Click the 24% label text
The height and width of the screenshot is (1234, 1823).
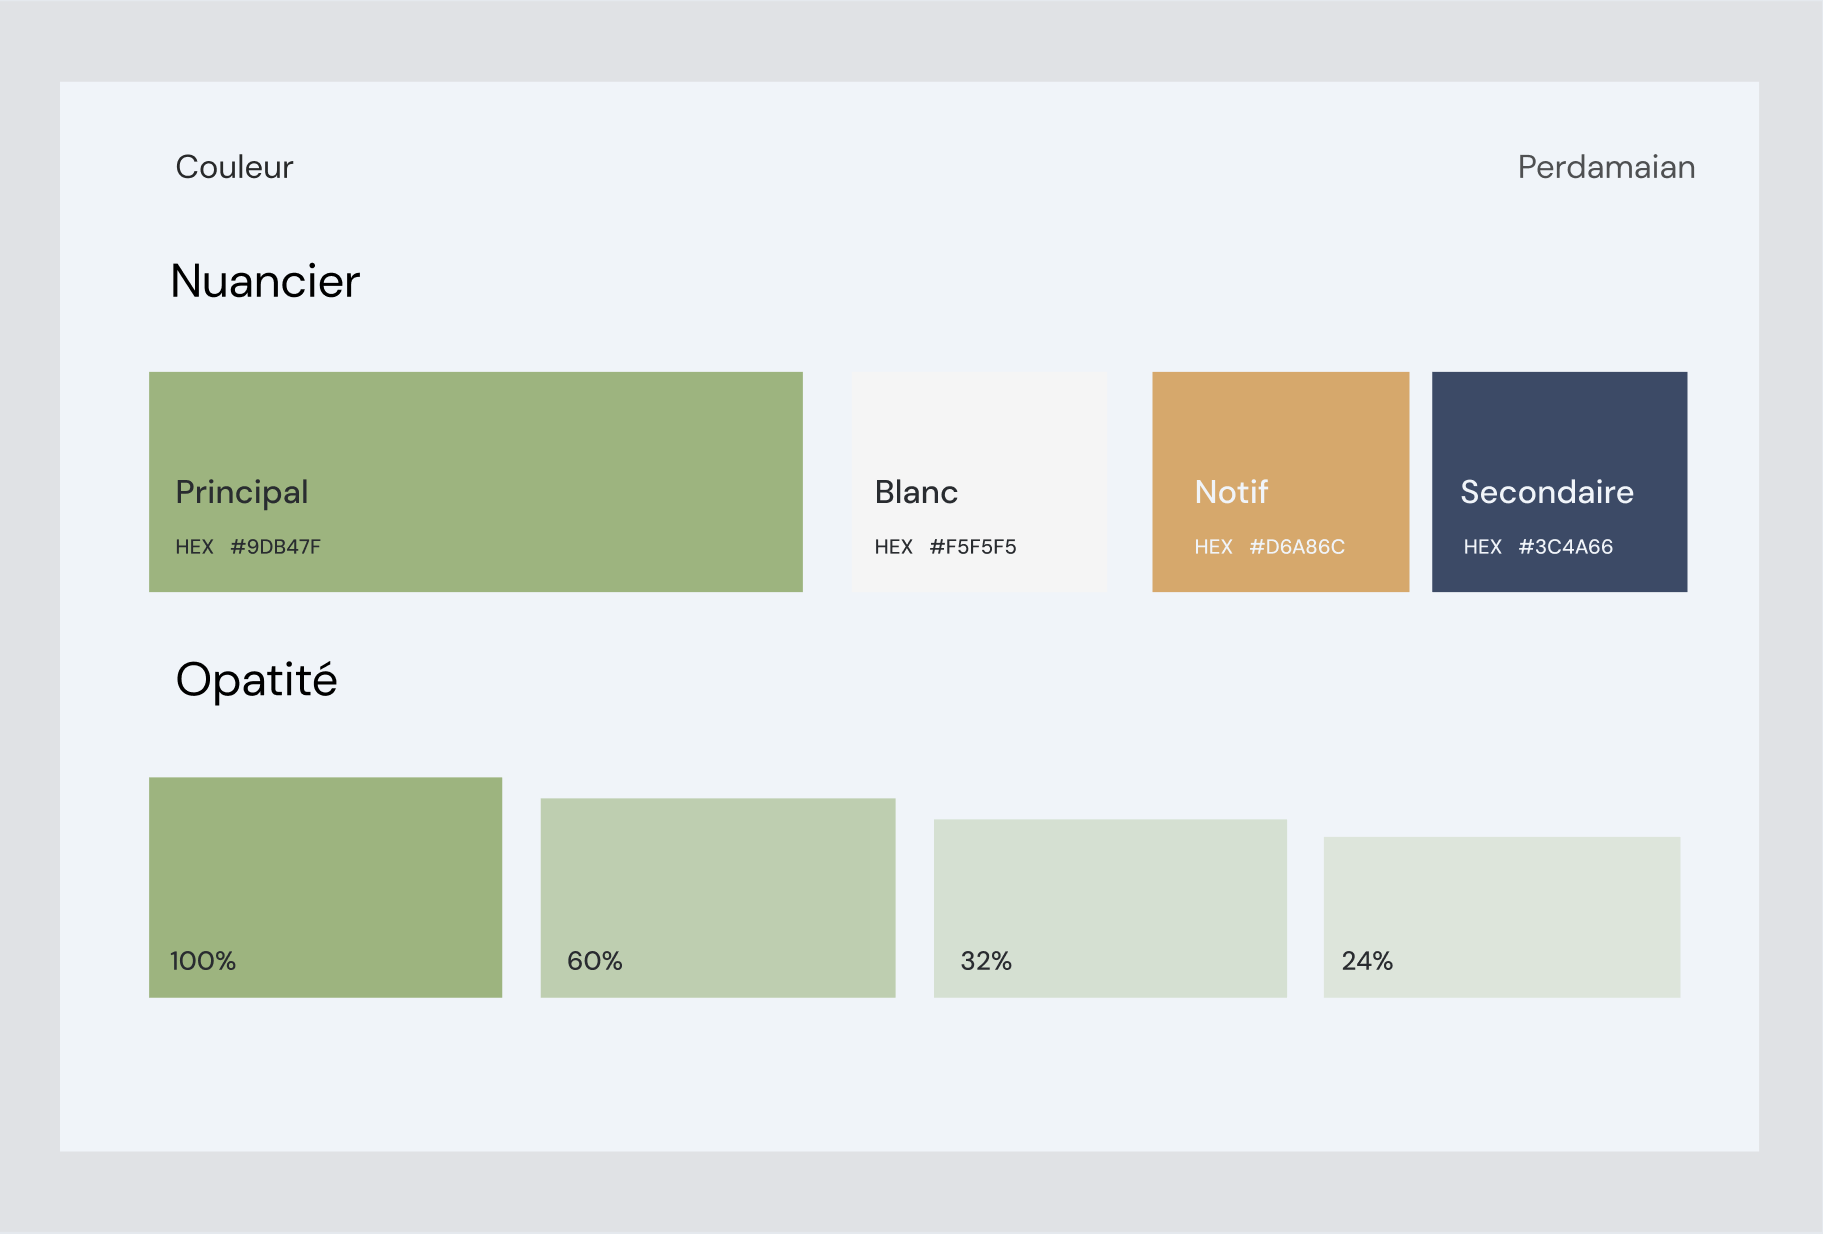click(x=1367, y=961)
